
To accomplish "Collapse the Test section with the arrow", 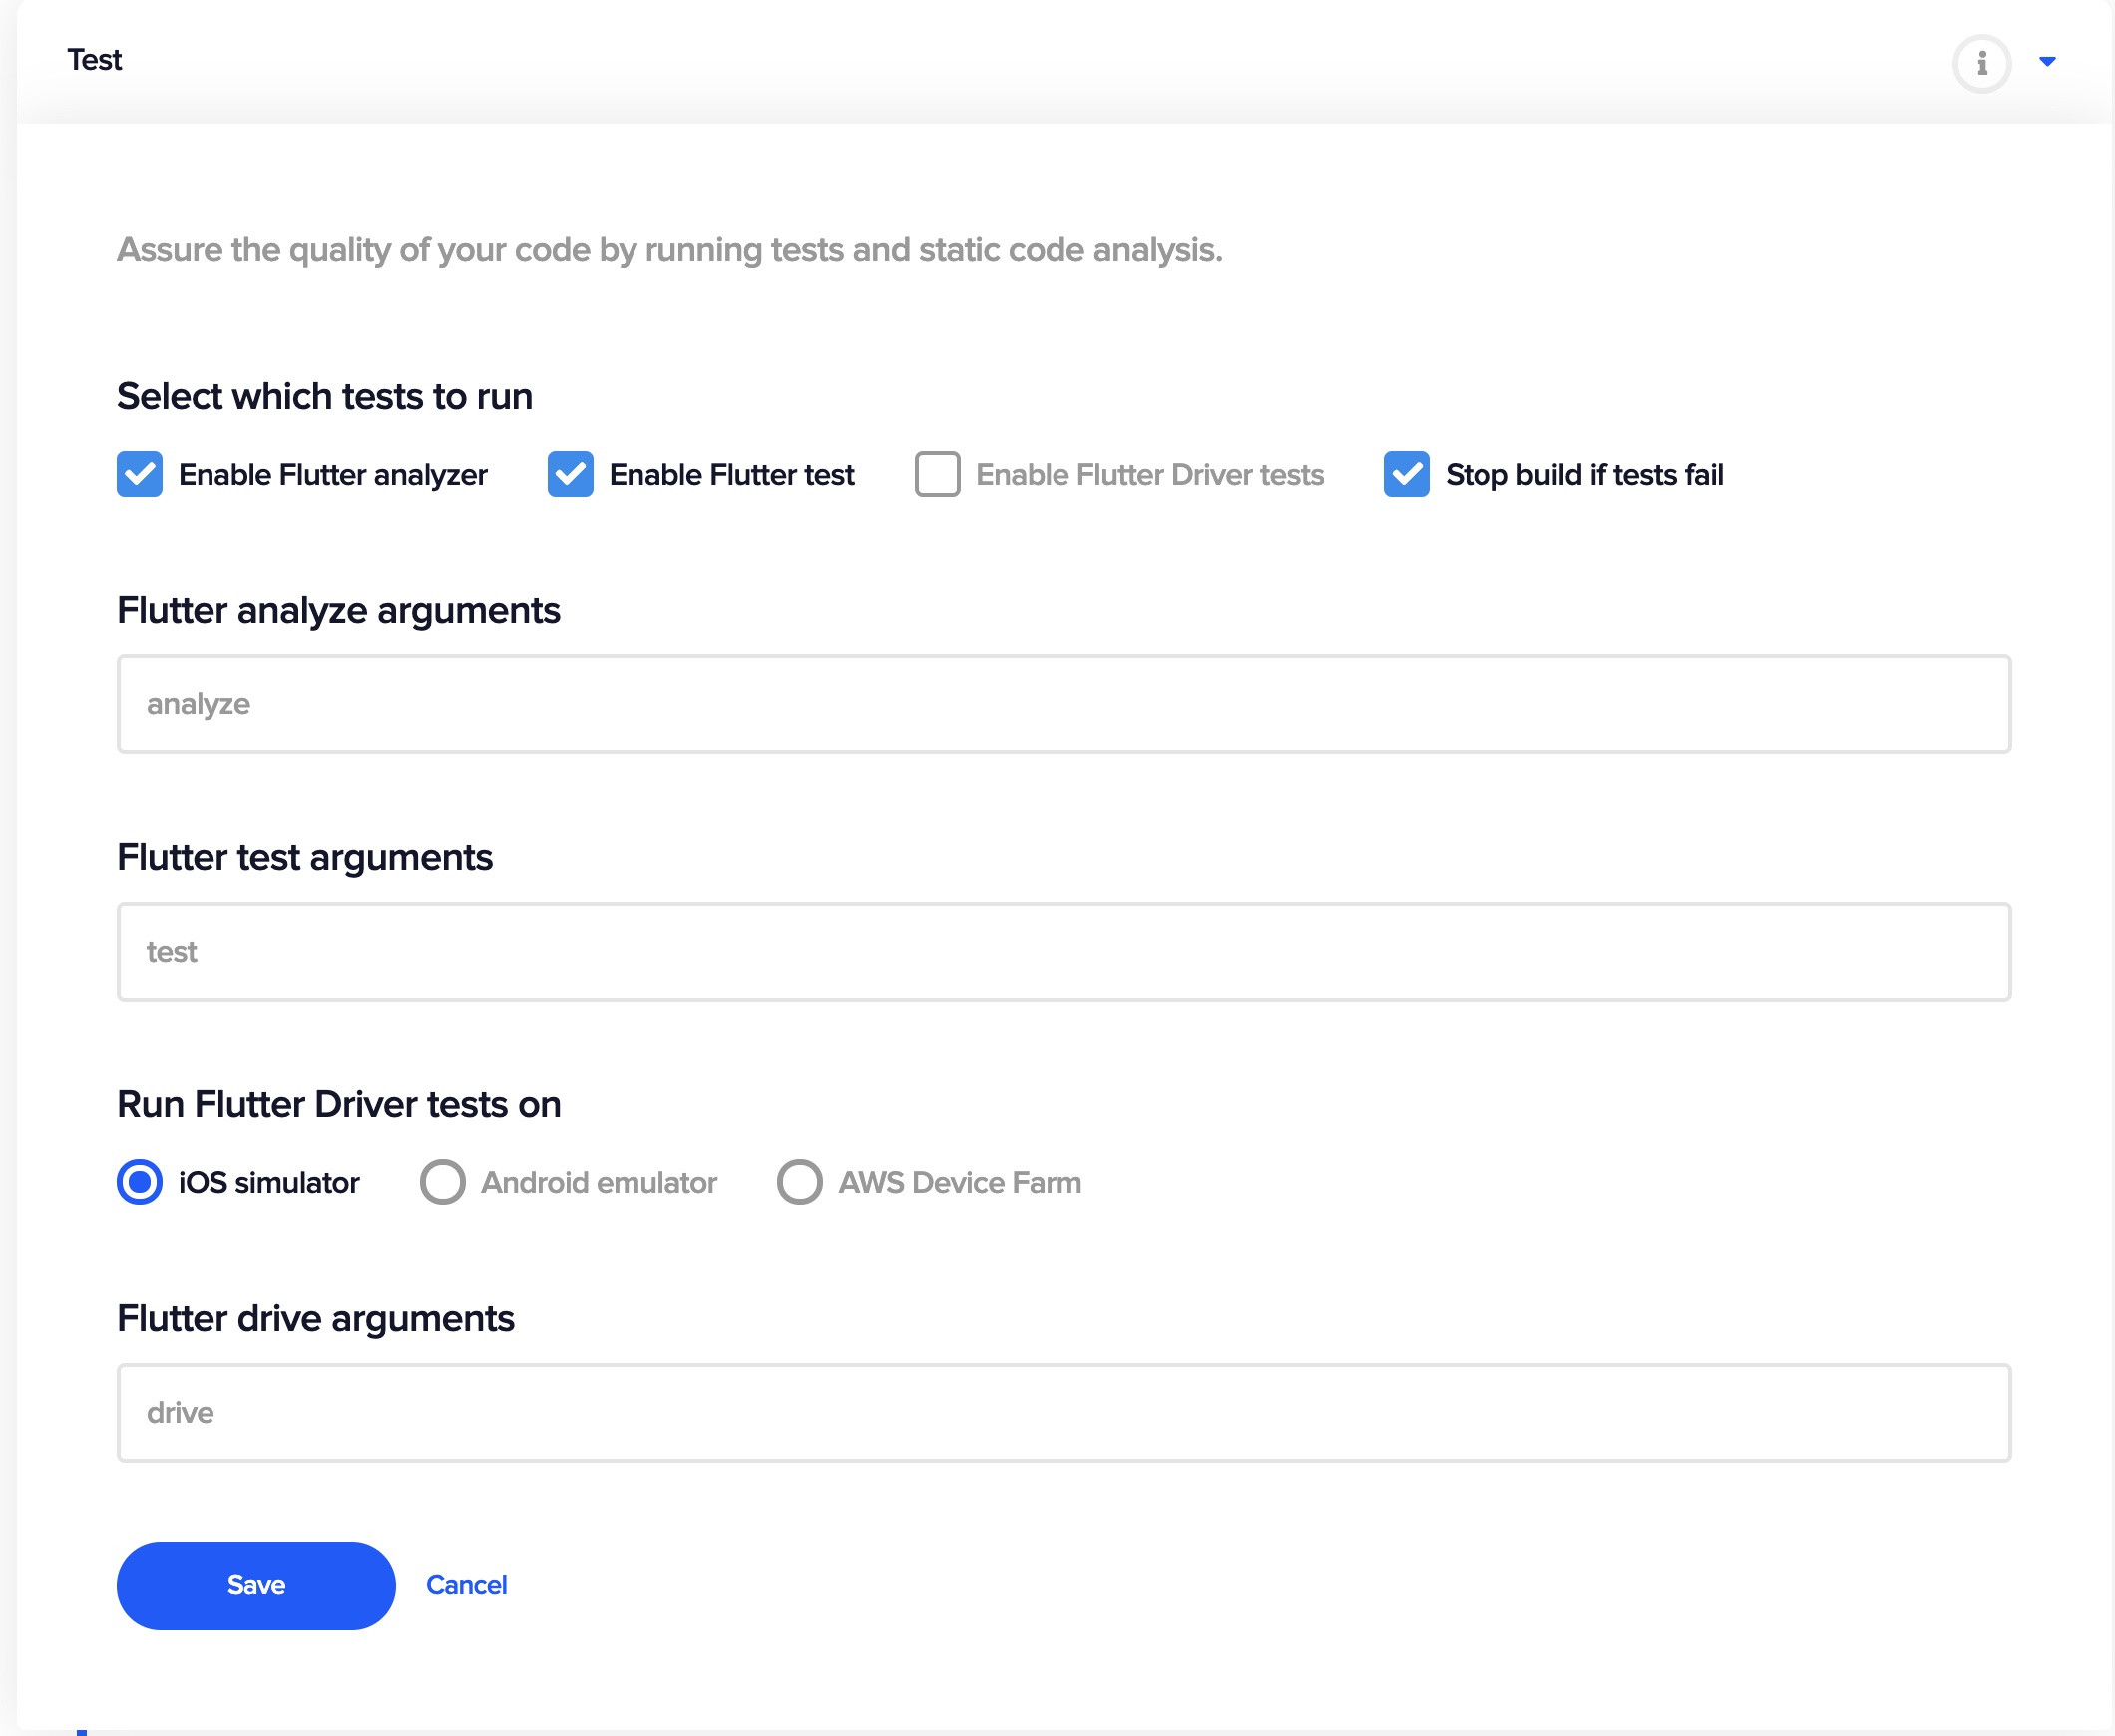I will point(2047,62).
